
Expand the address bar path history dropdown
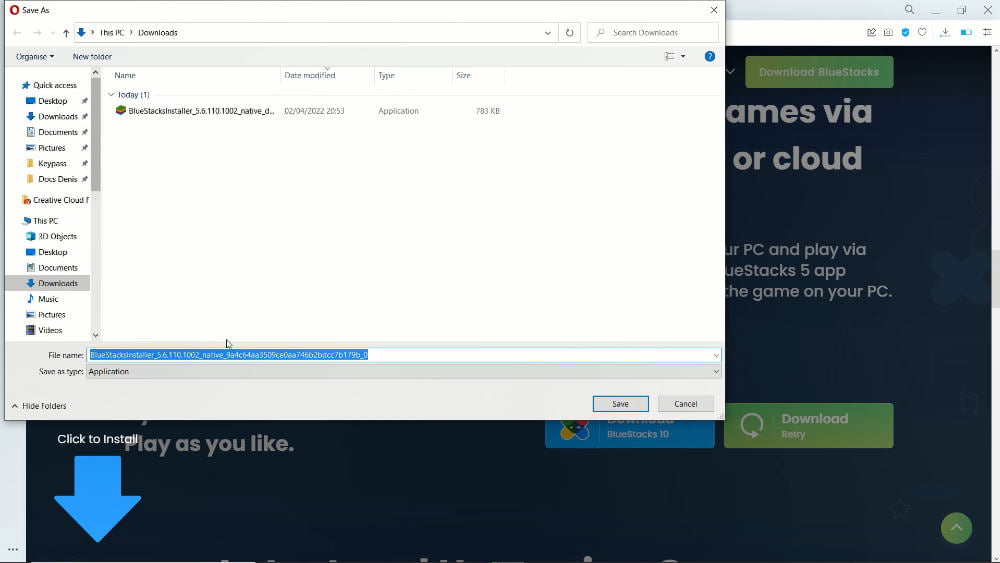coord(547,33)
